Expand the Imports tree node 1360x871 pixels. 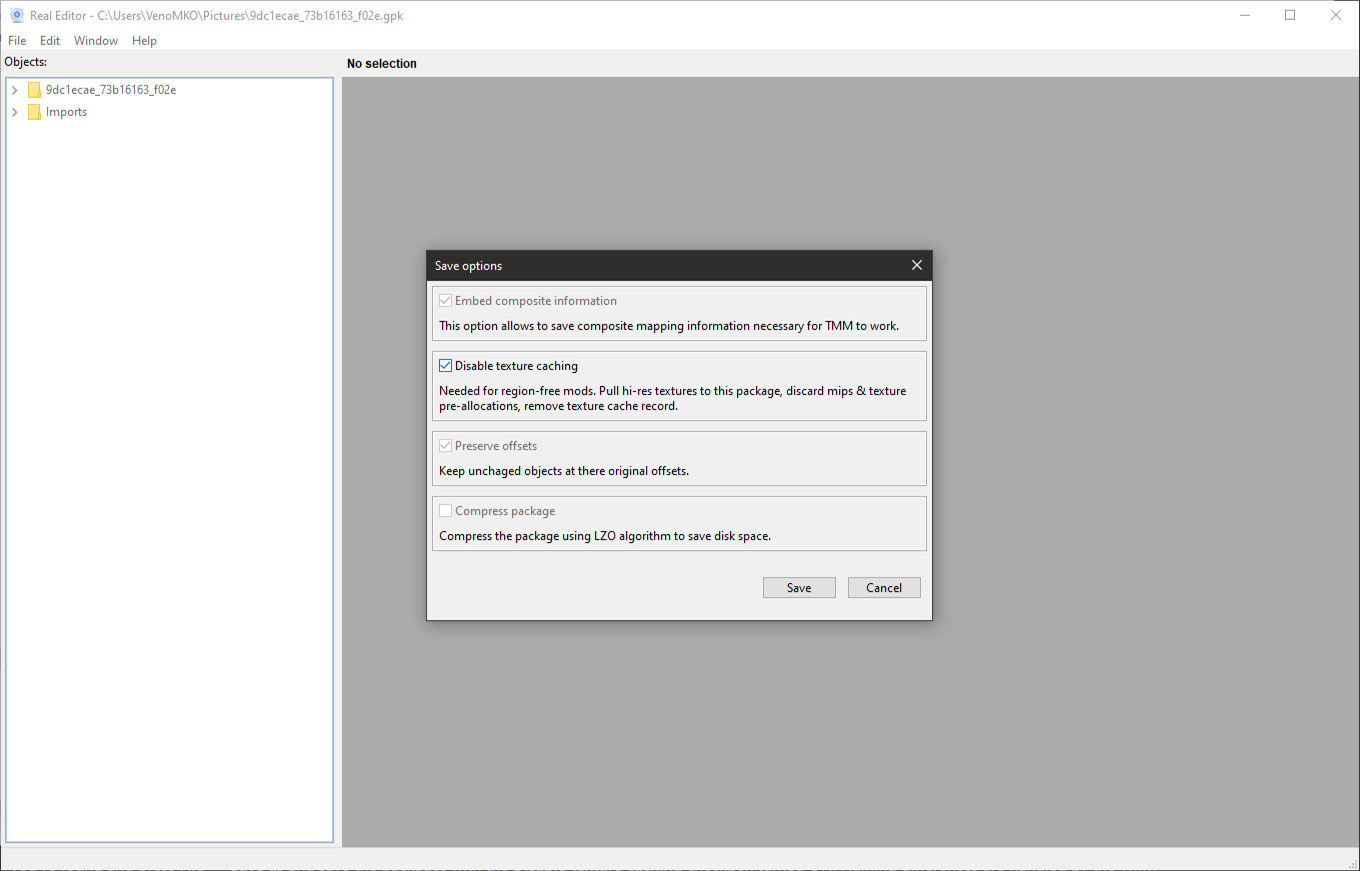pyautogui.click(x=14, y=112)
